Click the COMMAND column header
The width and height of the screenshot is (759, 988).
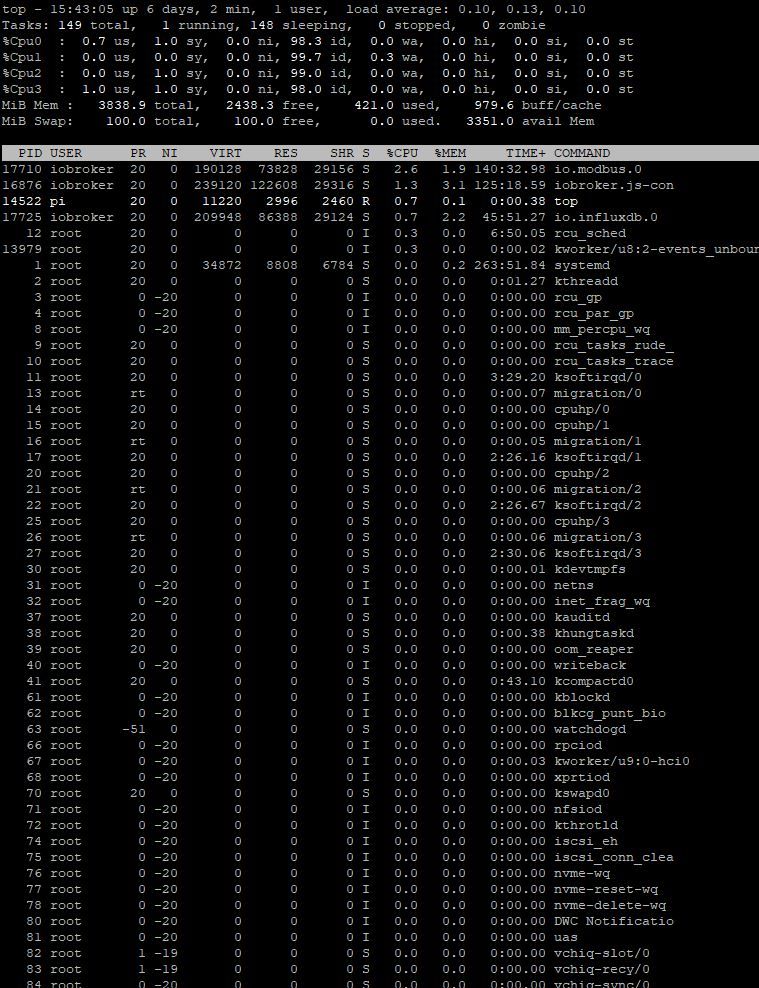[582, 153]
